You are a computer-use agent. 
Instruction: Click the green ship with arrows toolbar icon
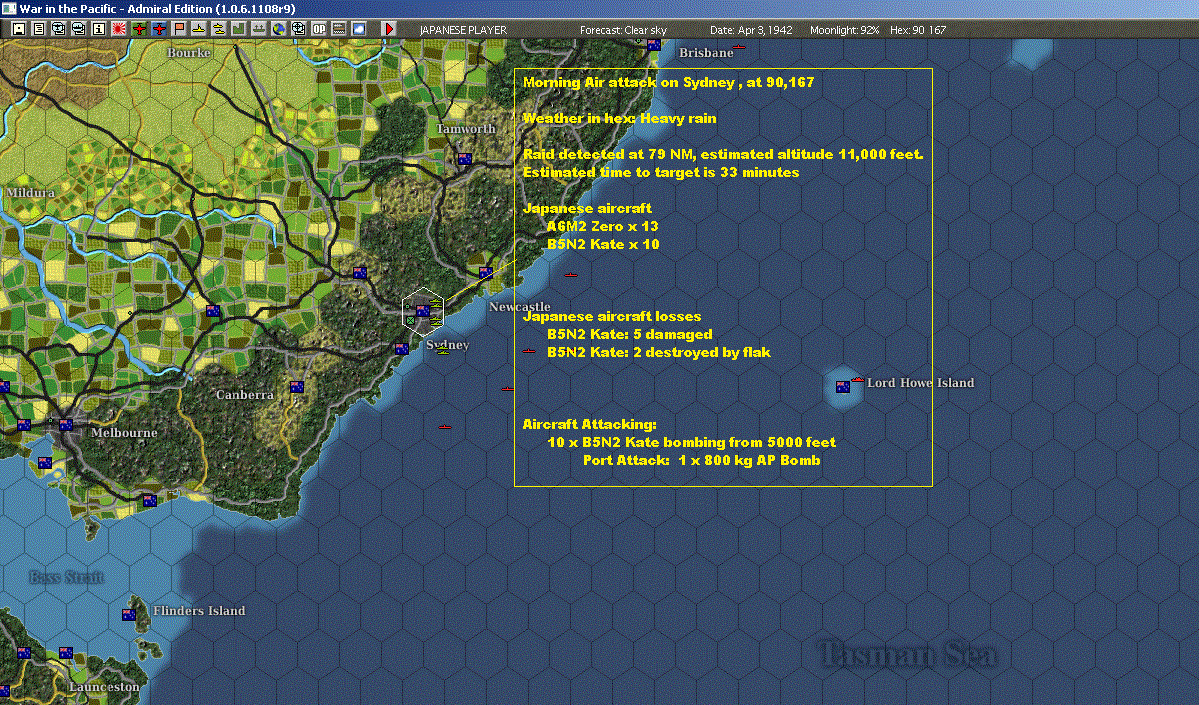click(x=258, y=29)
